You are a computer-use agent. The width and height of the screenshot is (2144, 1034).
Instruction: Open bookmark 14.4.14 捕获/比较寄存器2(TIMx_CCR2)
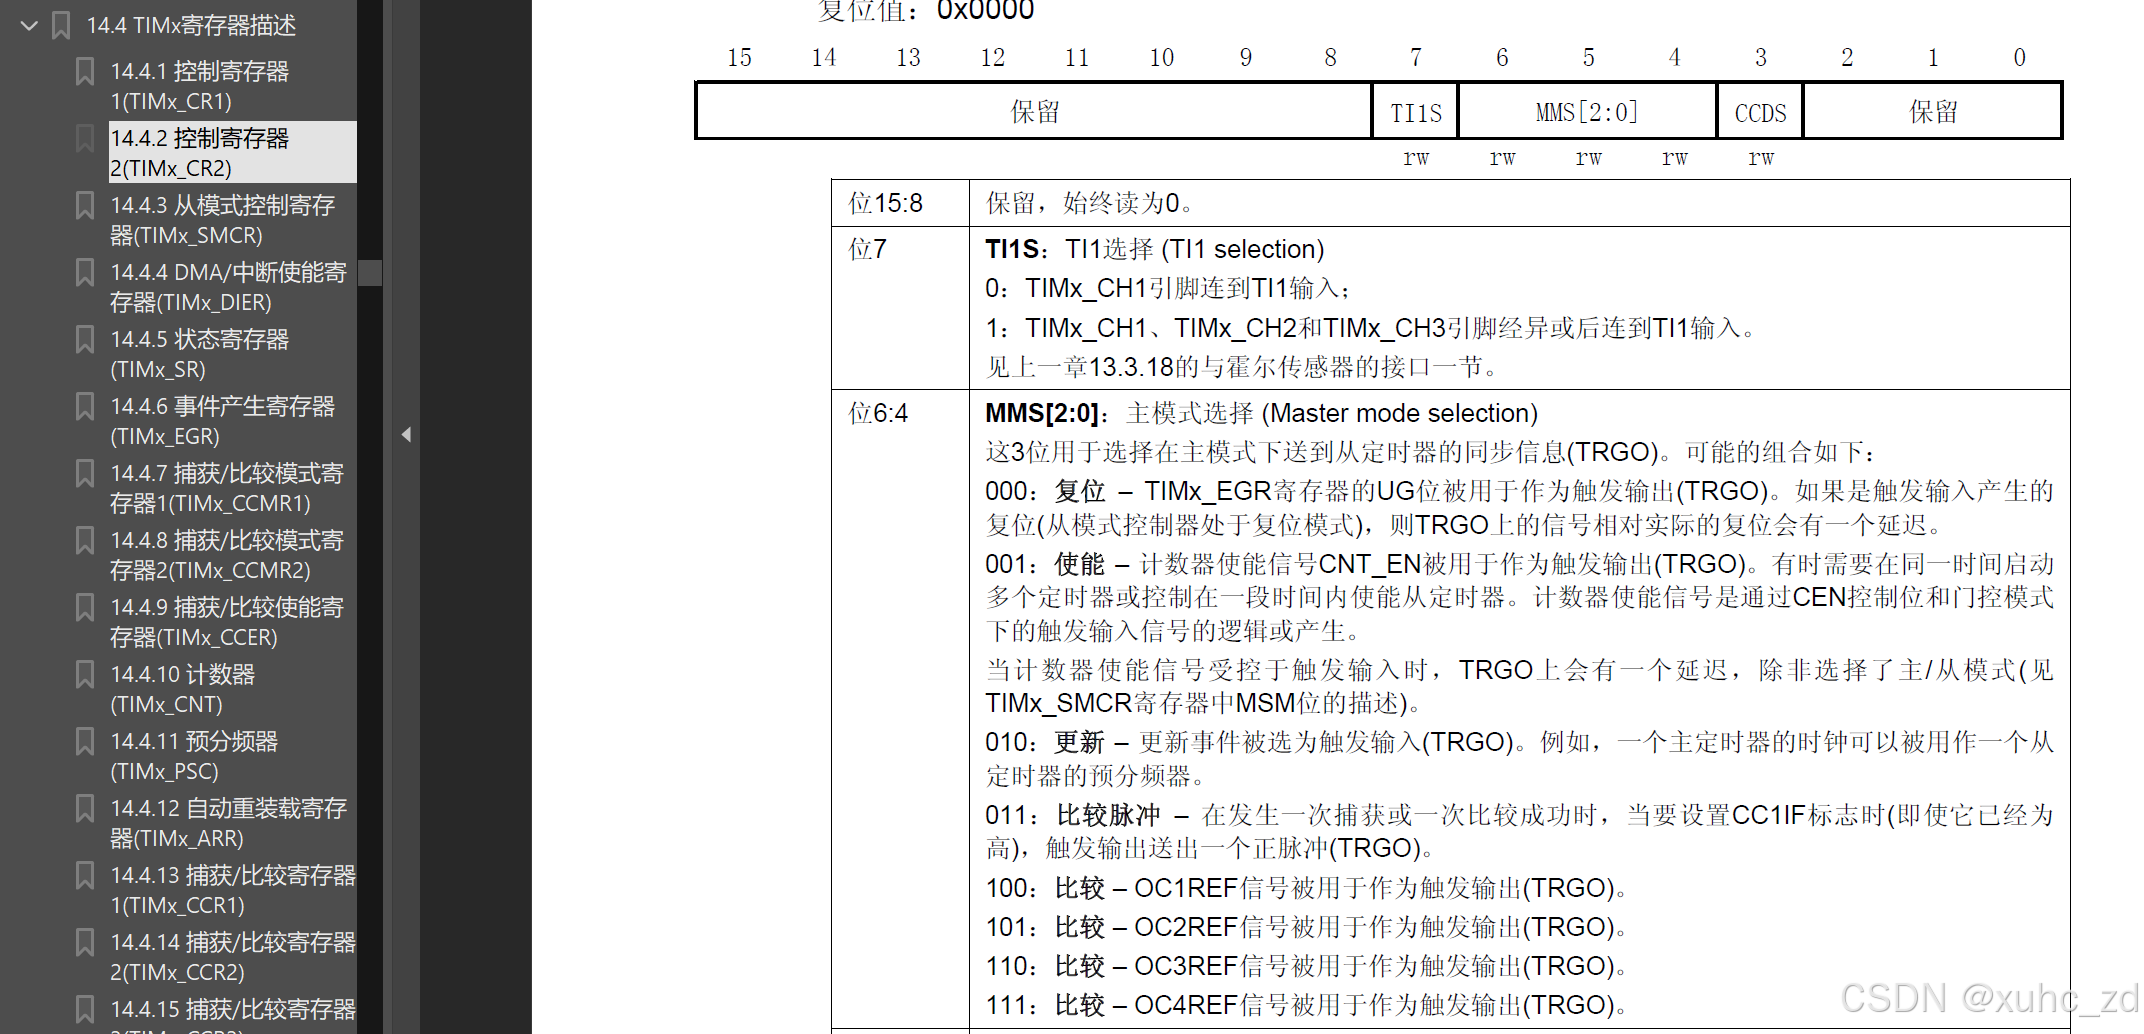[233, 957]
